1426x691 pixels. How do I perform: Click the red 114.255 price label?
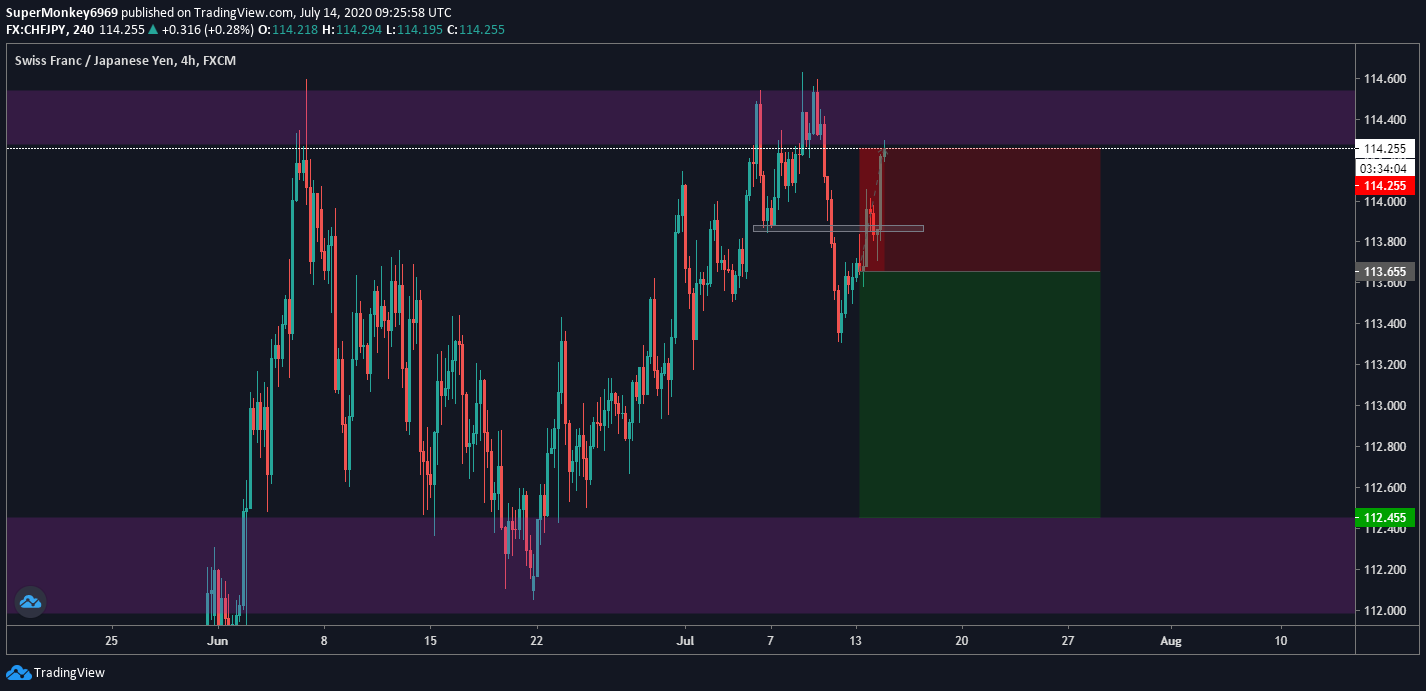click(x=1384, y=186)
